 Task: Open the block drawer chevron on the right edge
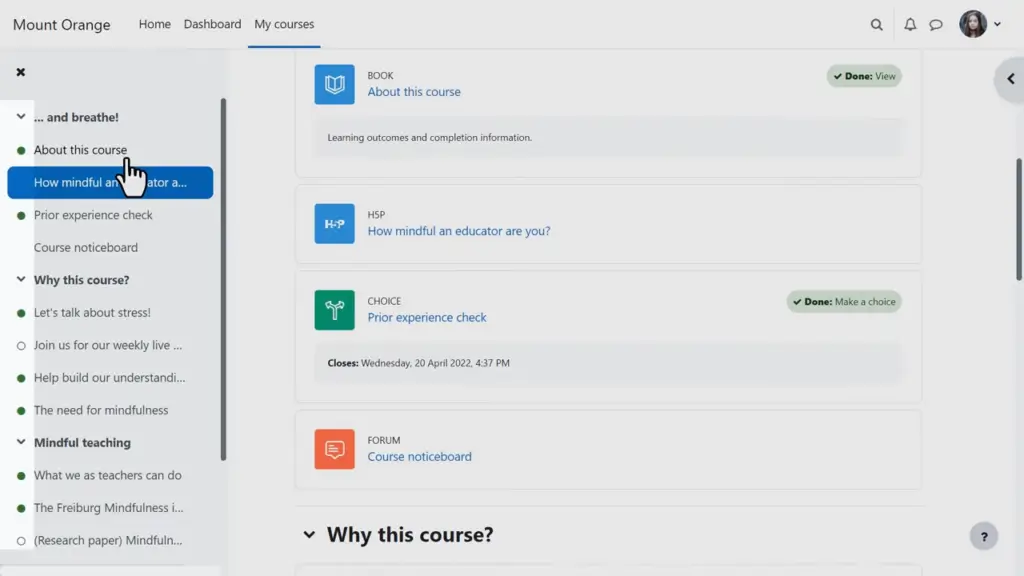click(x=1009, y=80)
